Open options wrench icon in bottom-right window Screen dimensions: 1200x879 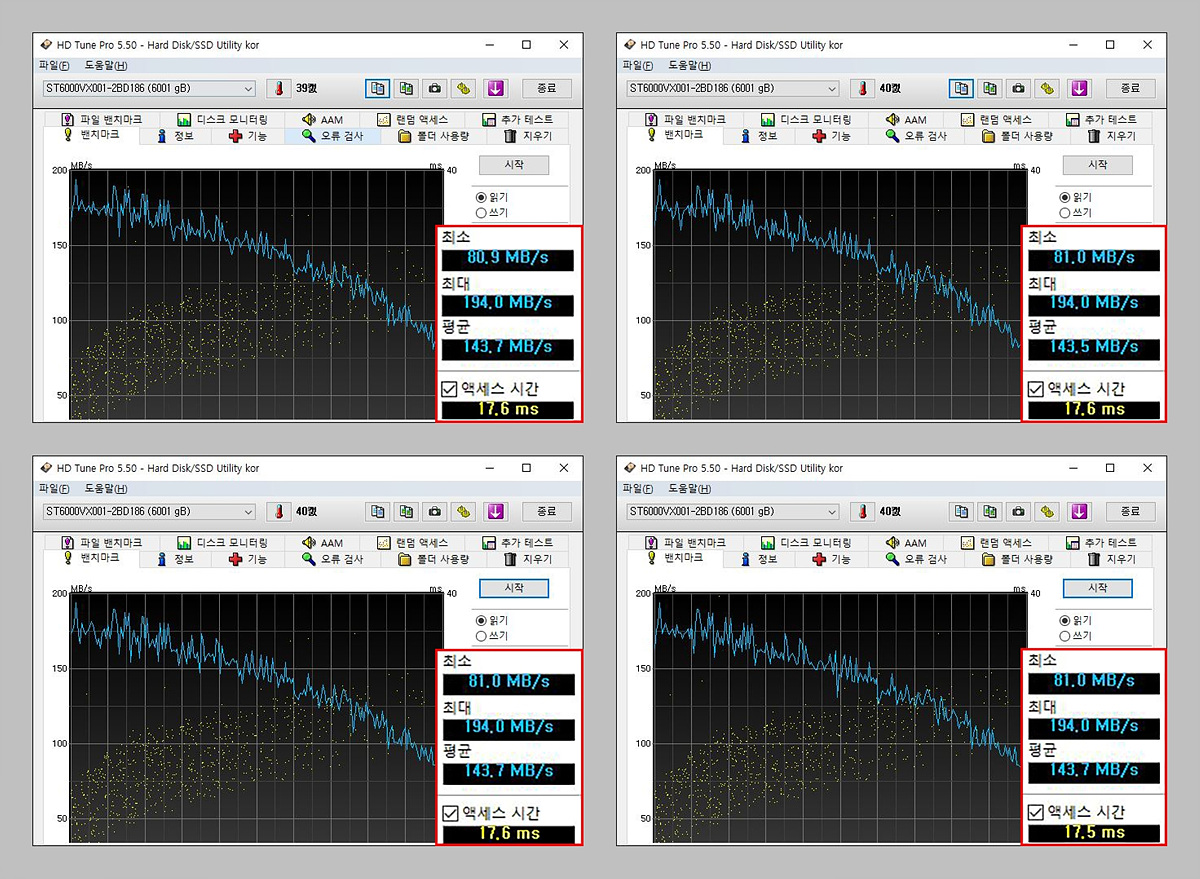[1048, 511]
